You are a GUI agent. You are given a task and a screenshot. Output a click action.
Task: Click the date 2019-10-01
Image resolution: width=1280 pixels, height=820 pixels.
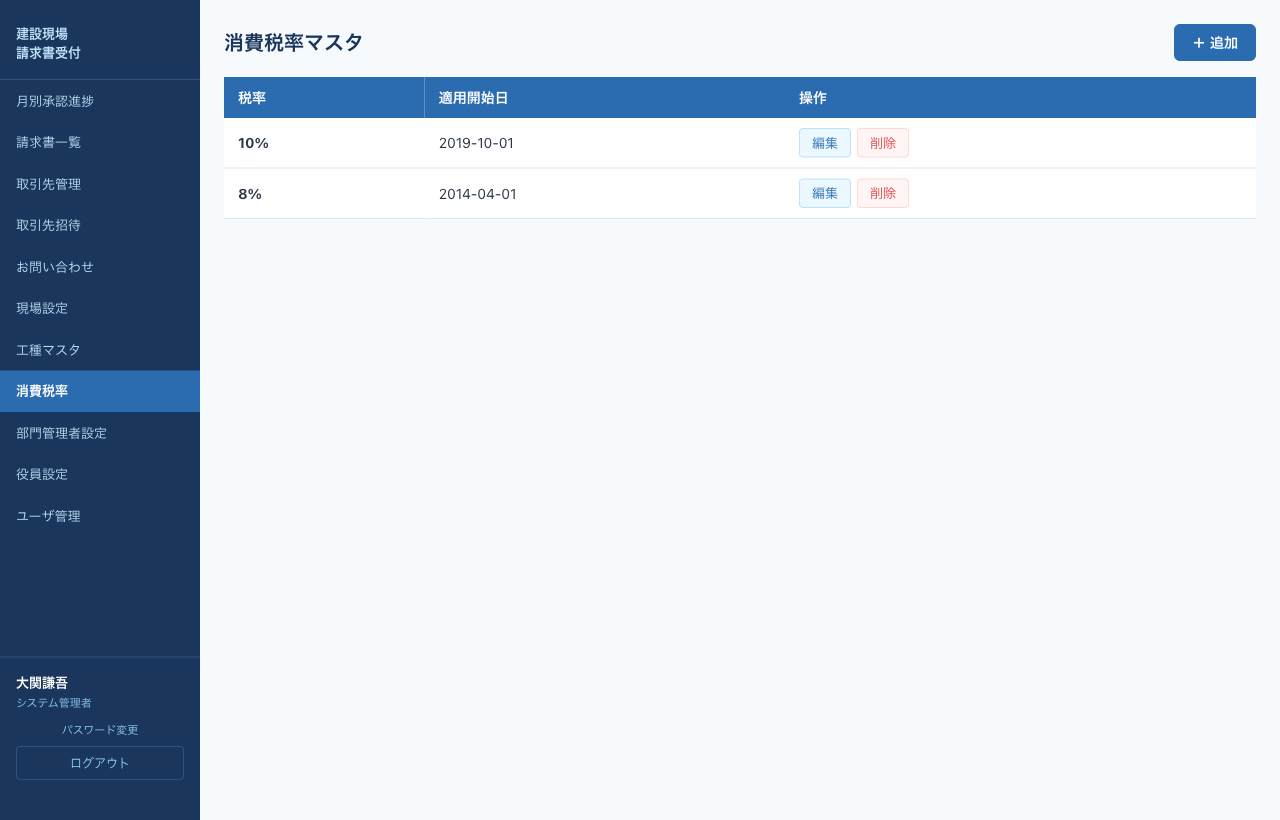coord(476,143)
